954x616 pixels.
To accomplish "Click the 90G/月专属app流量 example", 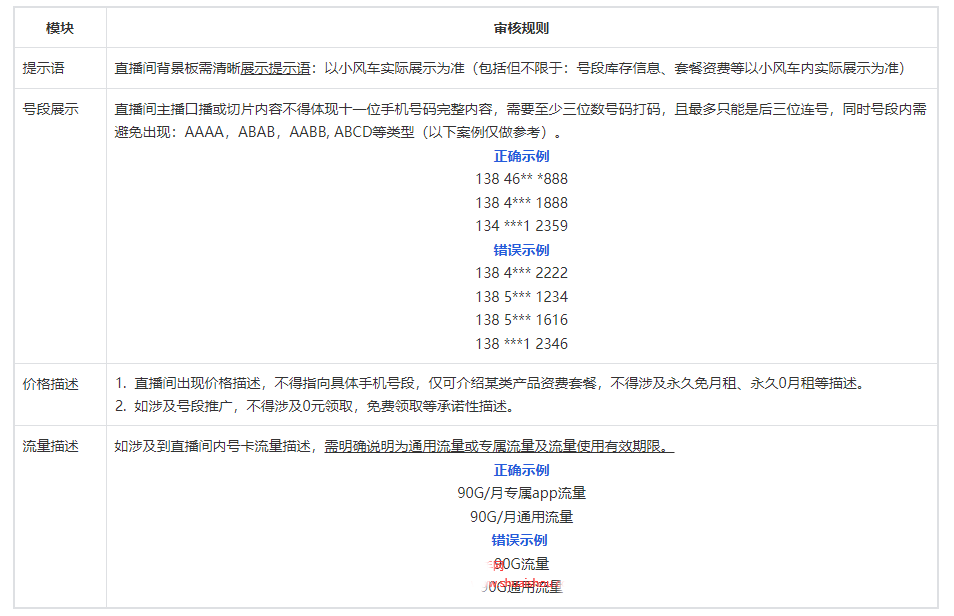I will point(521,493).
